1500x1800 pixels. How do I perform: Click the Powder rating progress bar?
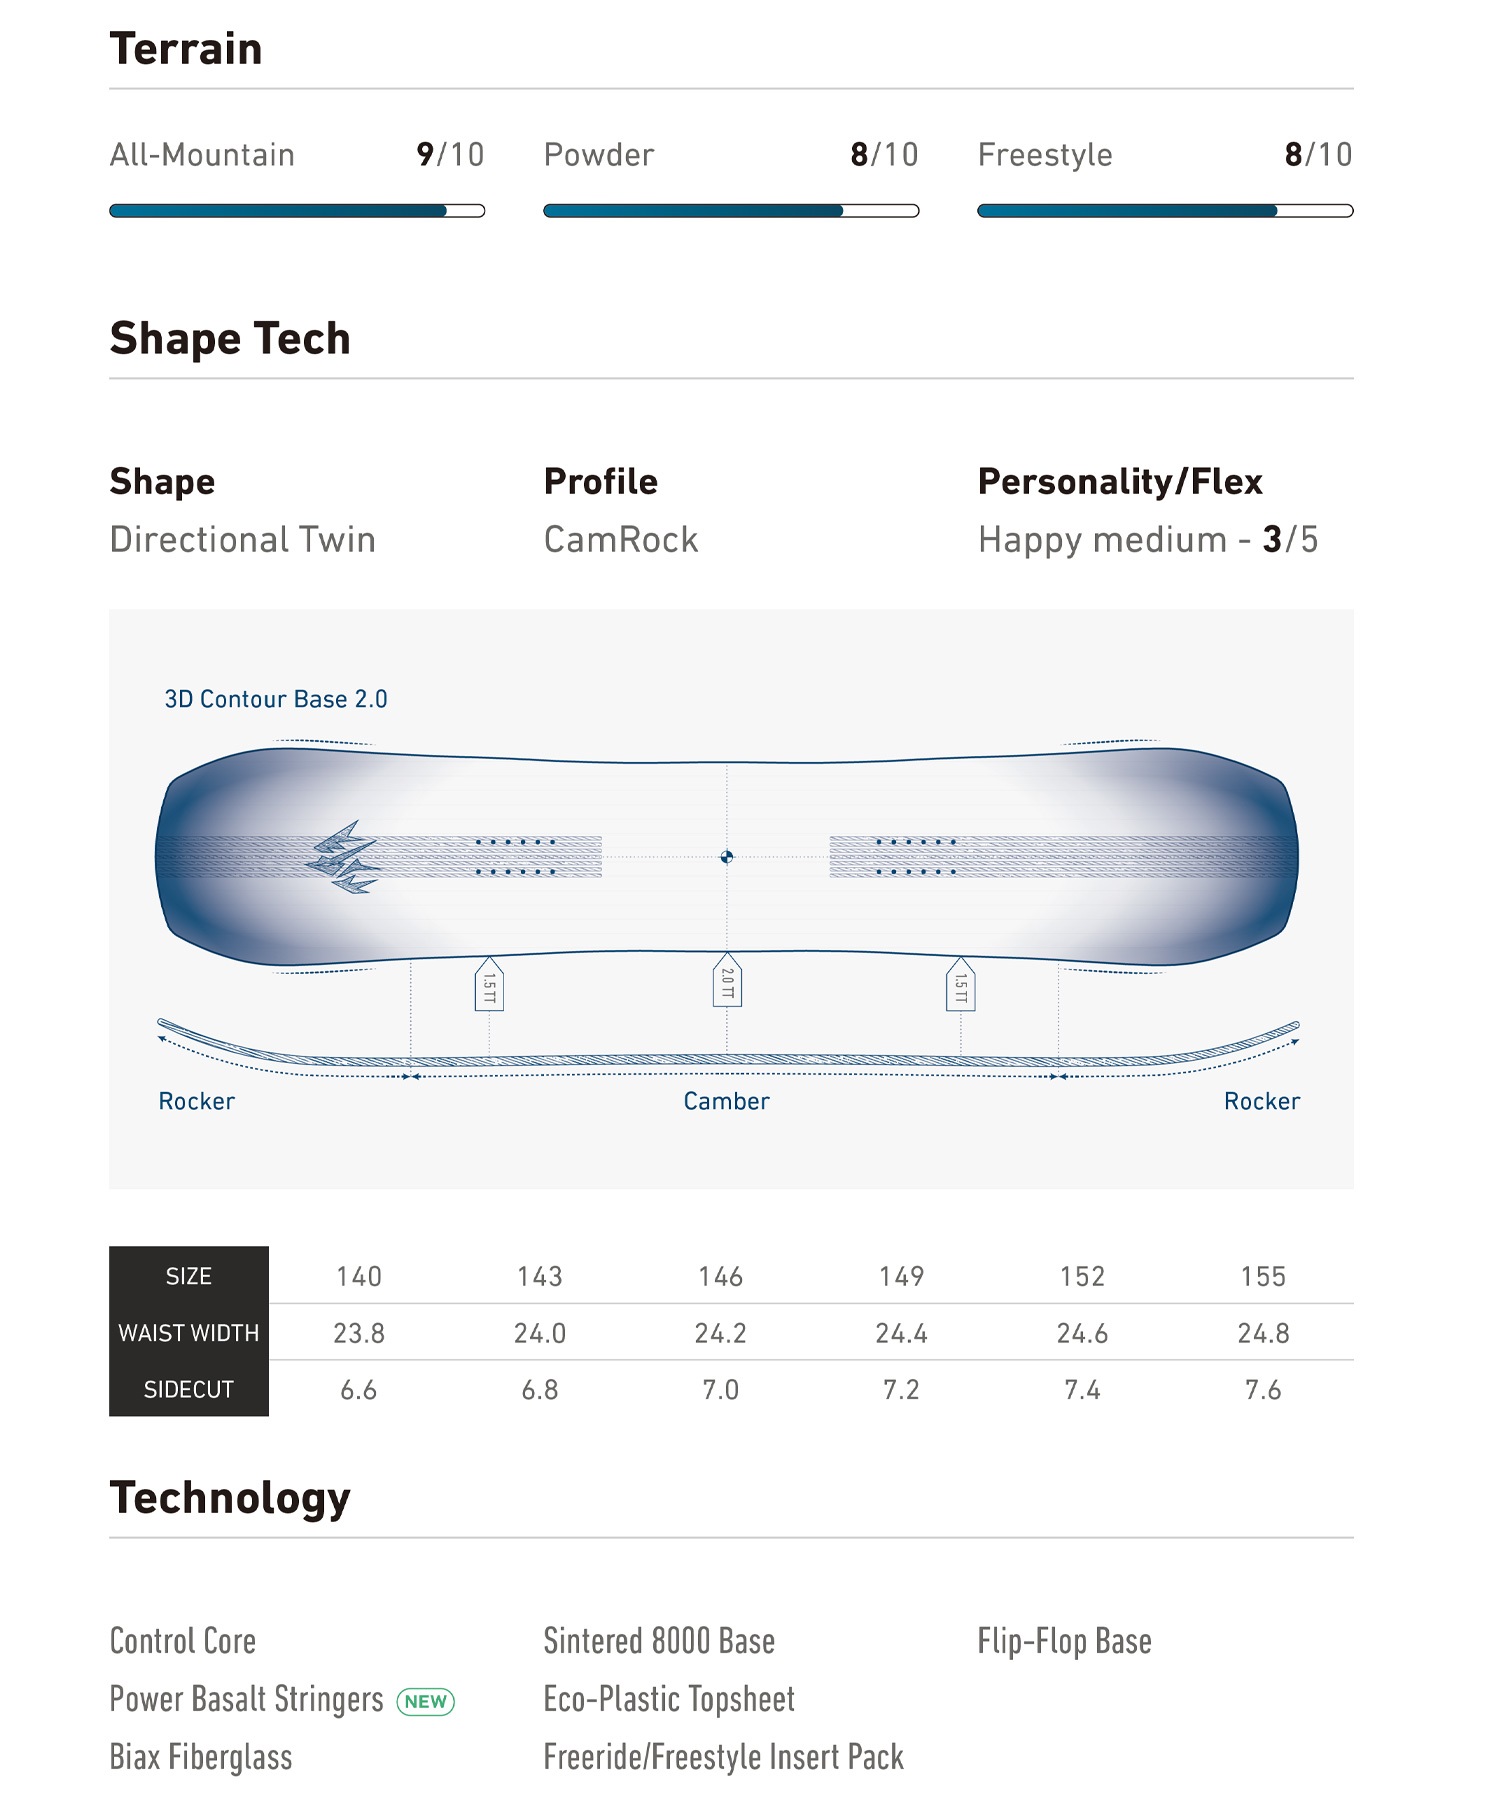[731, 211]
